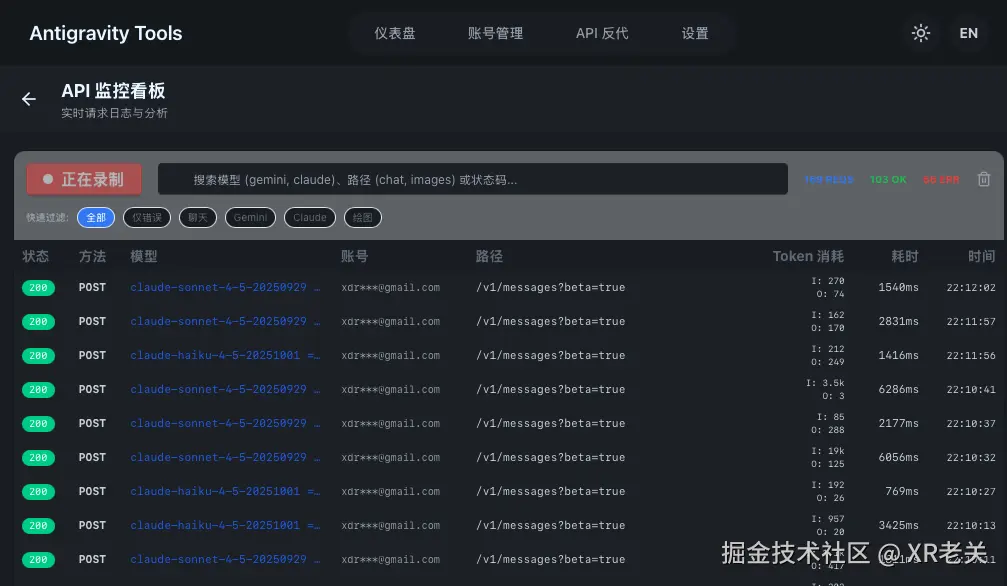
Task: Select the 全部 quick filter
Action: (96, 217)
